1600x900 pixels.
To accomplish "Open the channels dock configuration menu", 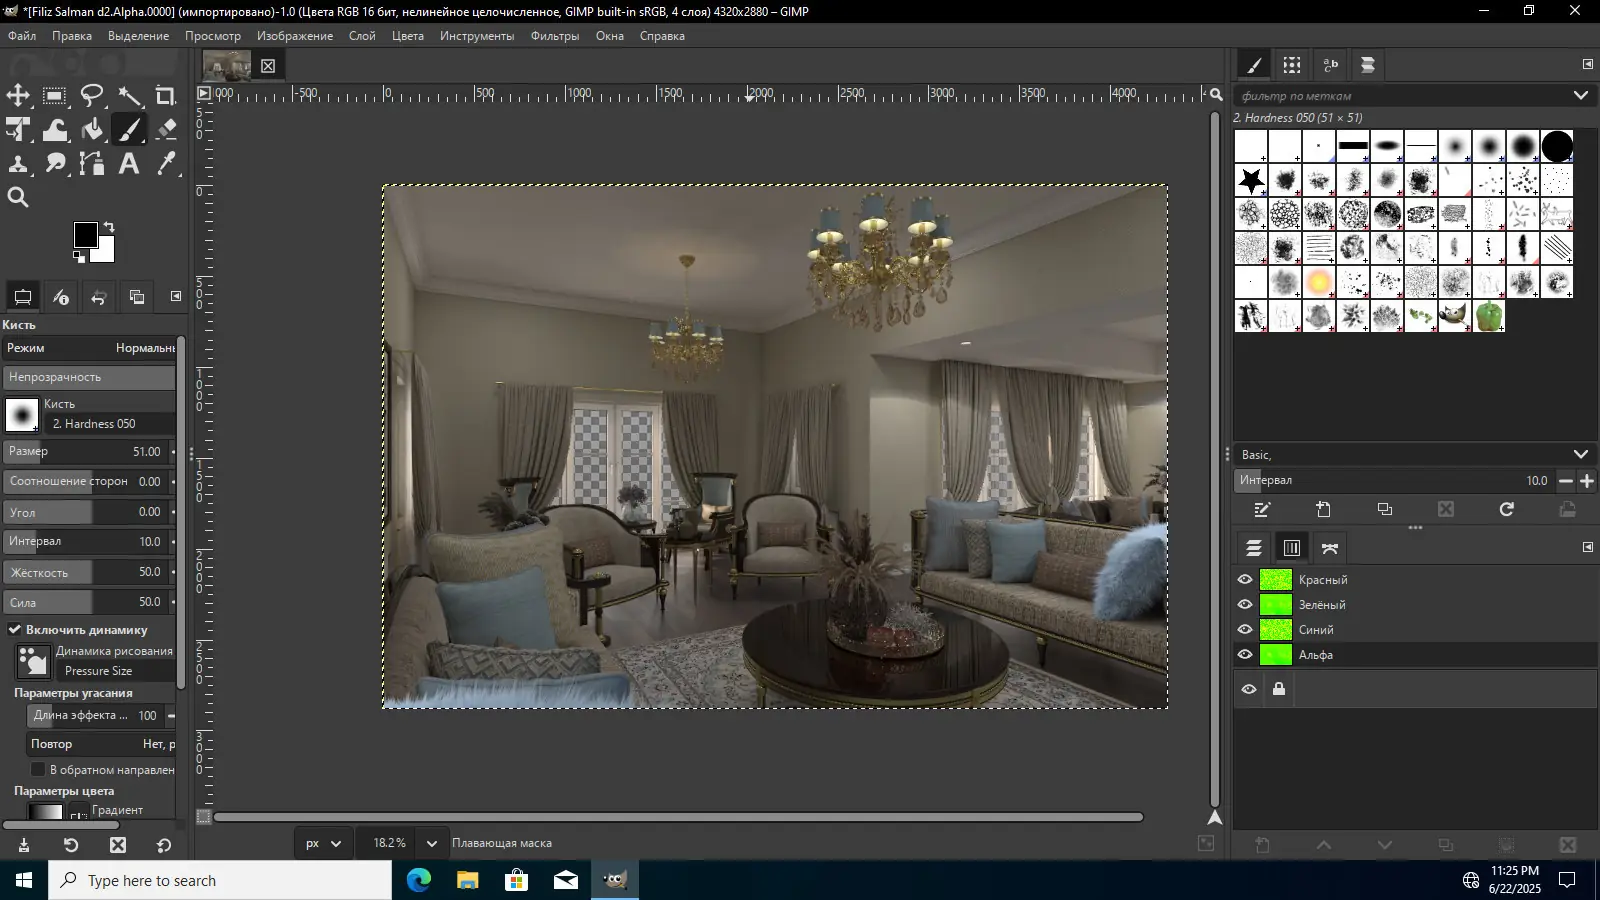I will 1588,547.
